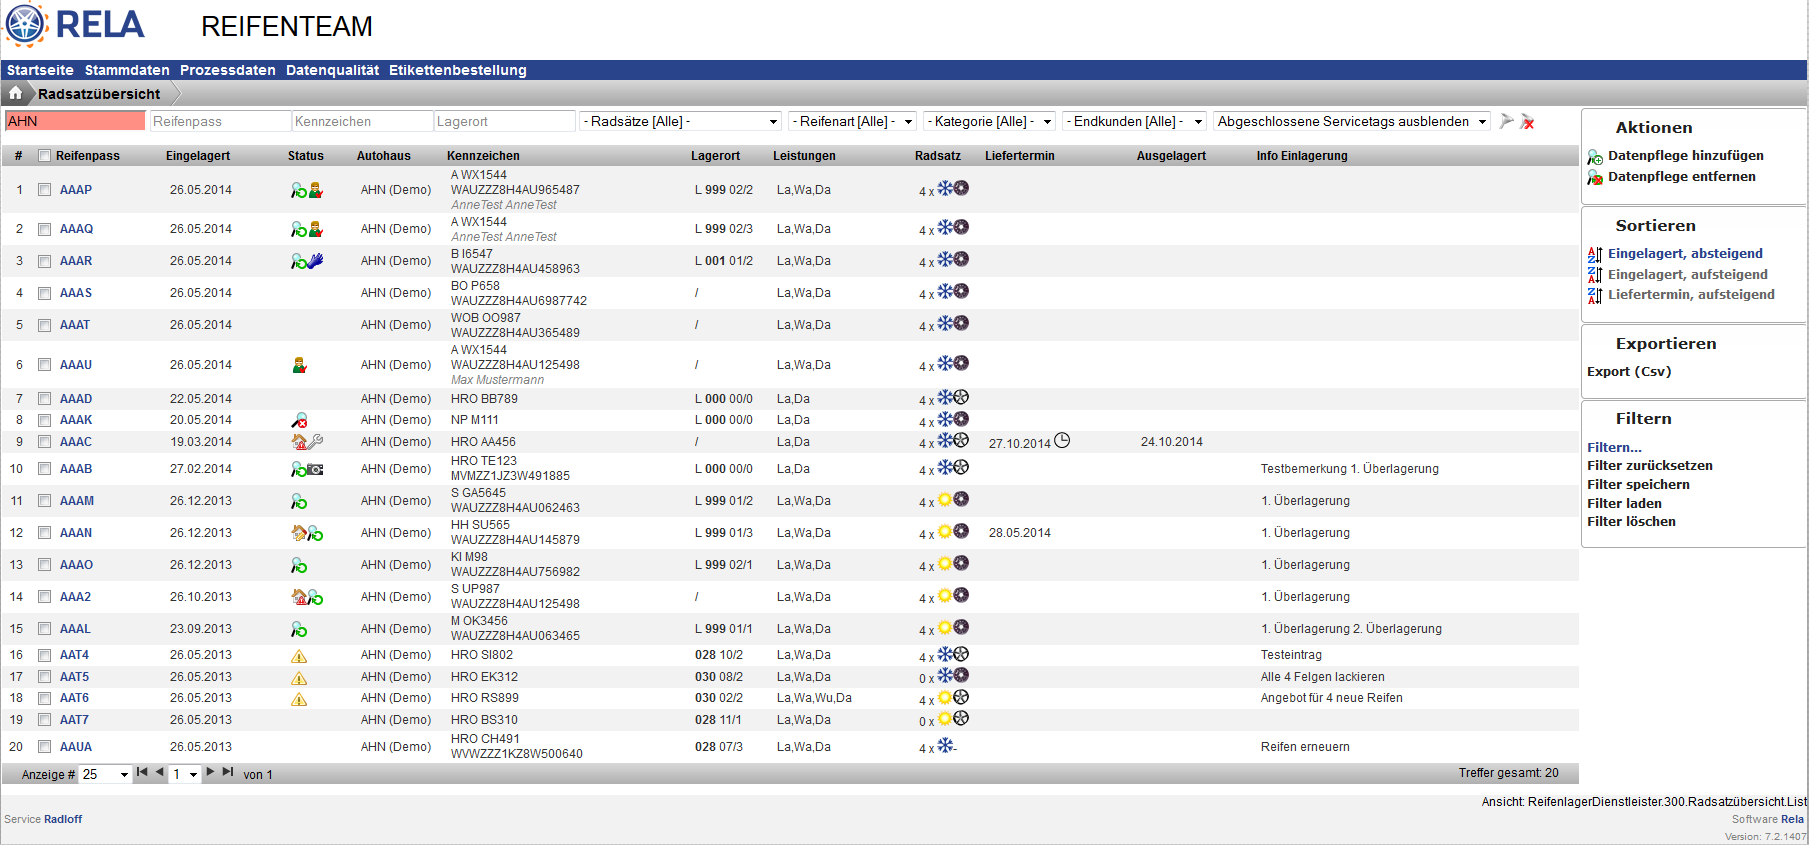The image size is (1809, 845).
Task: Toggle the select-all checkbox in table header
Action: (x=44, y=156)
